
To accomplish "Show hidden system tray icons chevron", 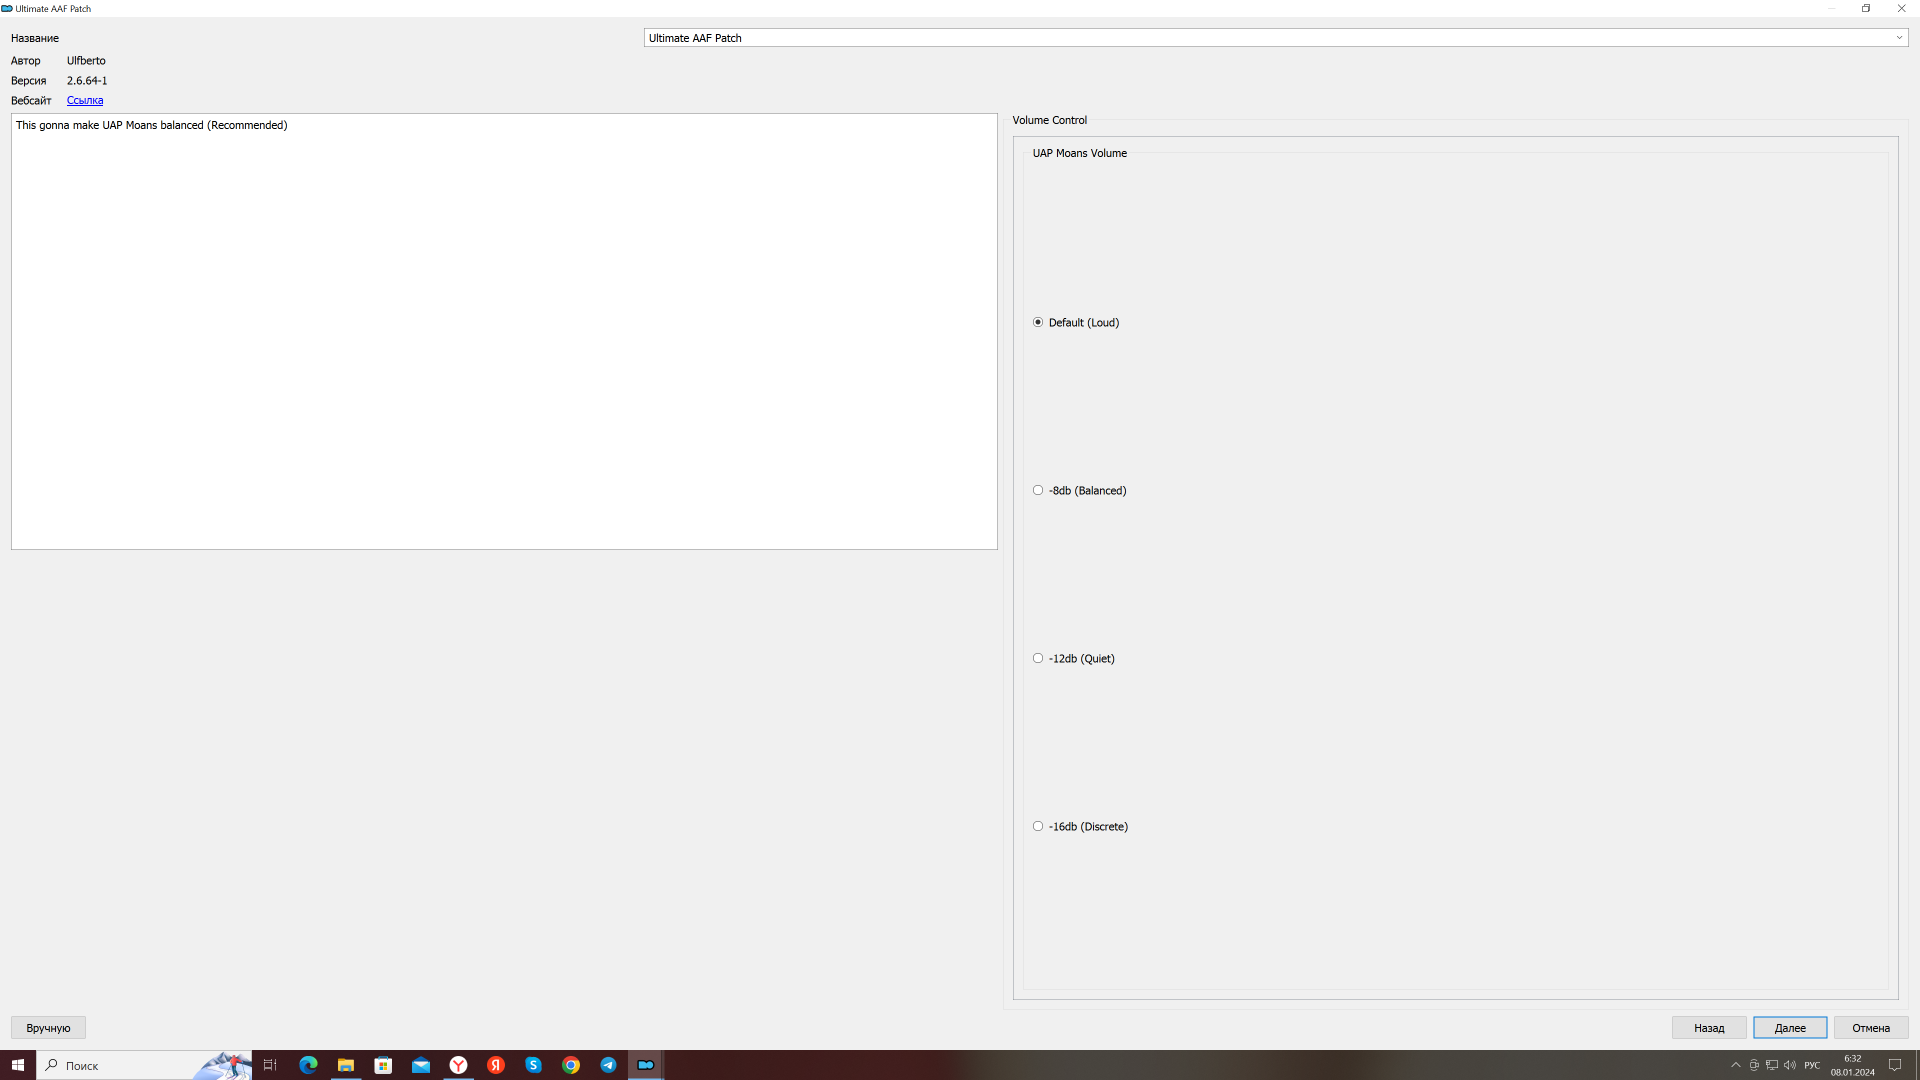I will (x=1736, y=1065).
